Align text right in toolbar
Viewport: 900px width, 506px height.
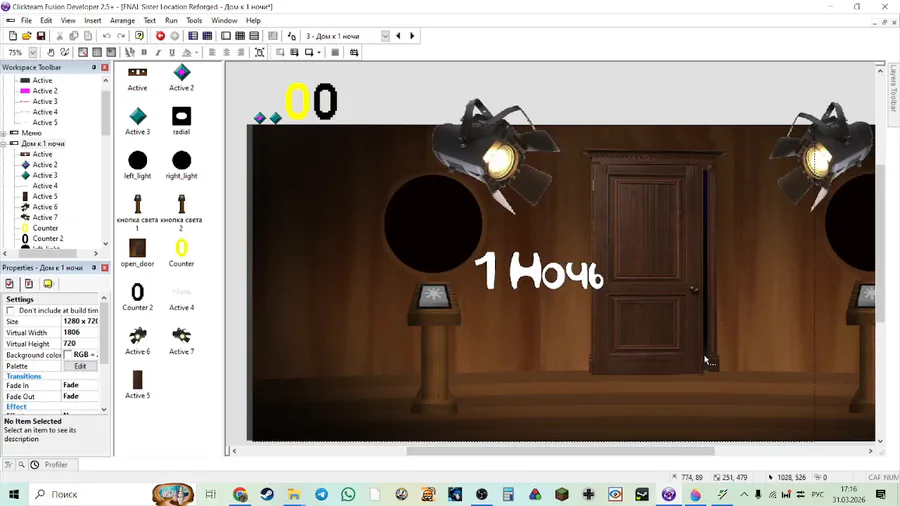tap(240, 52)
